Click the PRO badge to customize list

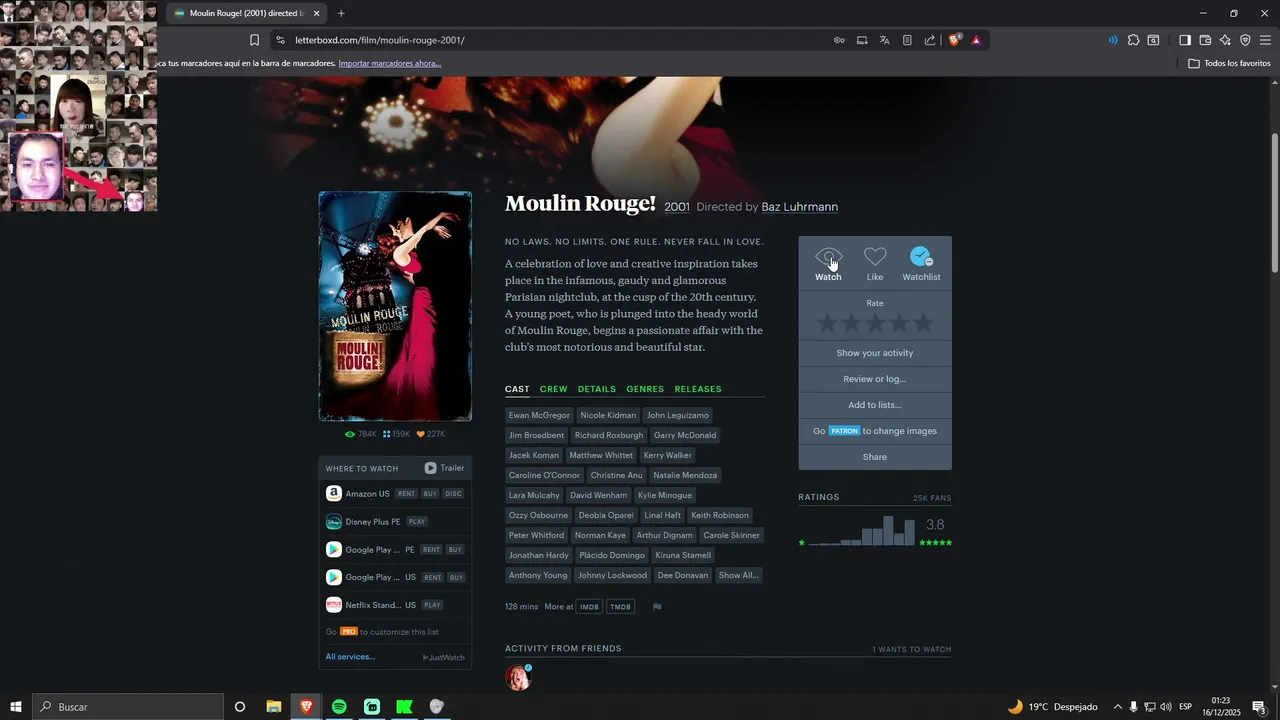(348, 632)
